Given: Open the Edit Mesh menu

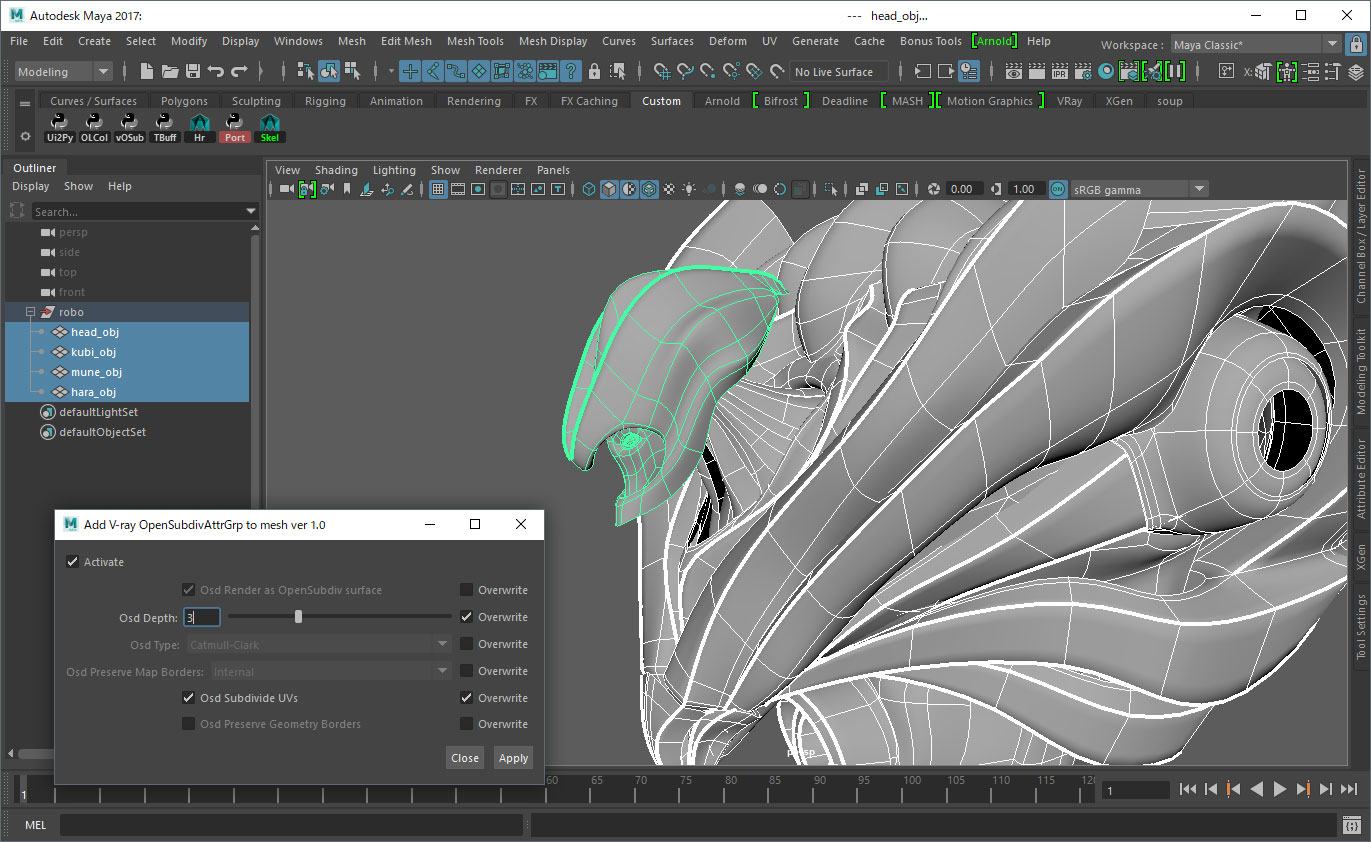Looking at the screenshot, I should [406, 41].
